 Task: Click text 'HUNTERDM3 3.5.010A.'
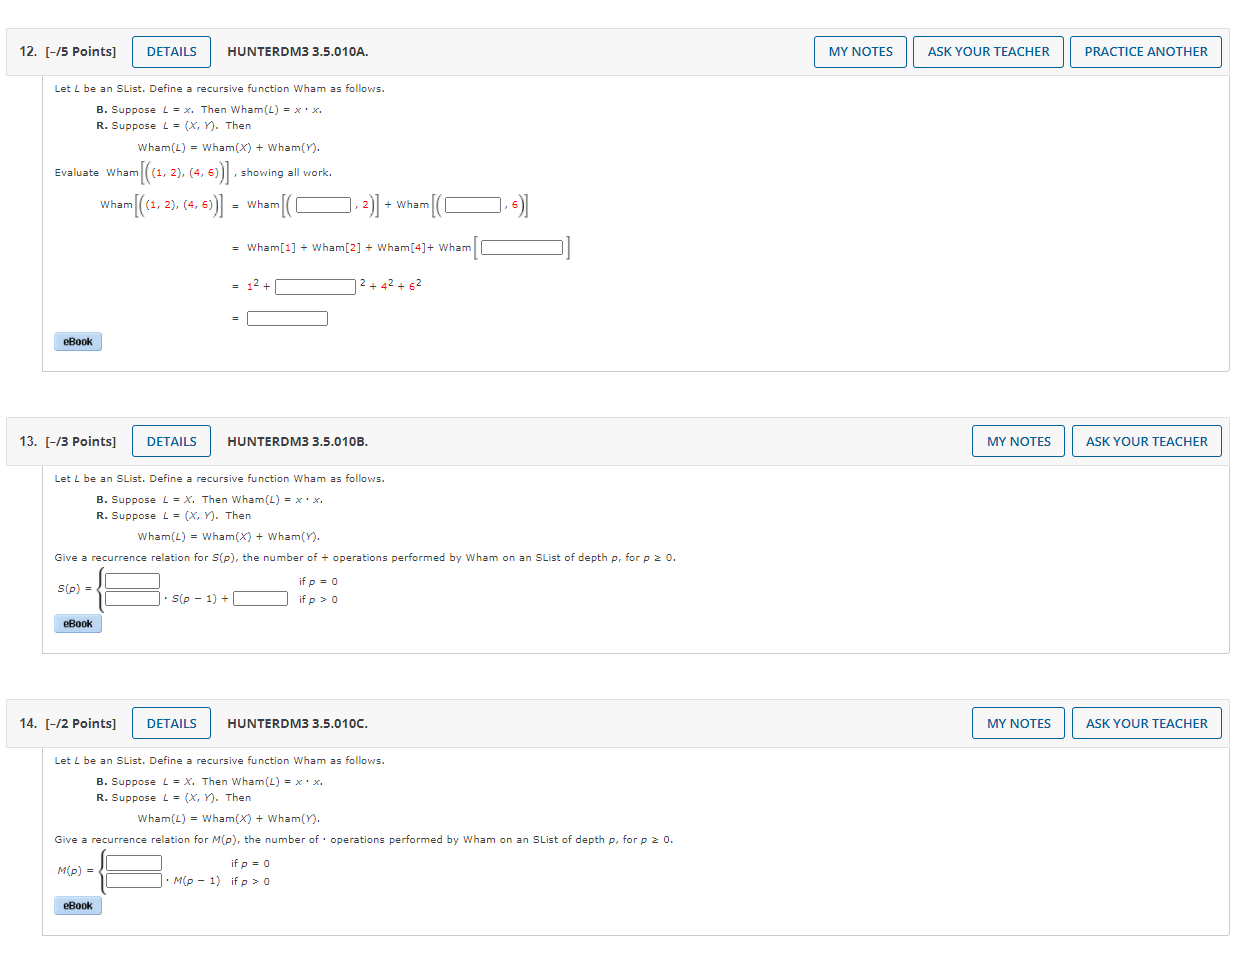[297, 52]
